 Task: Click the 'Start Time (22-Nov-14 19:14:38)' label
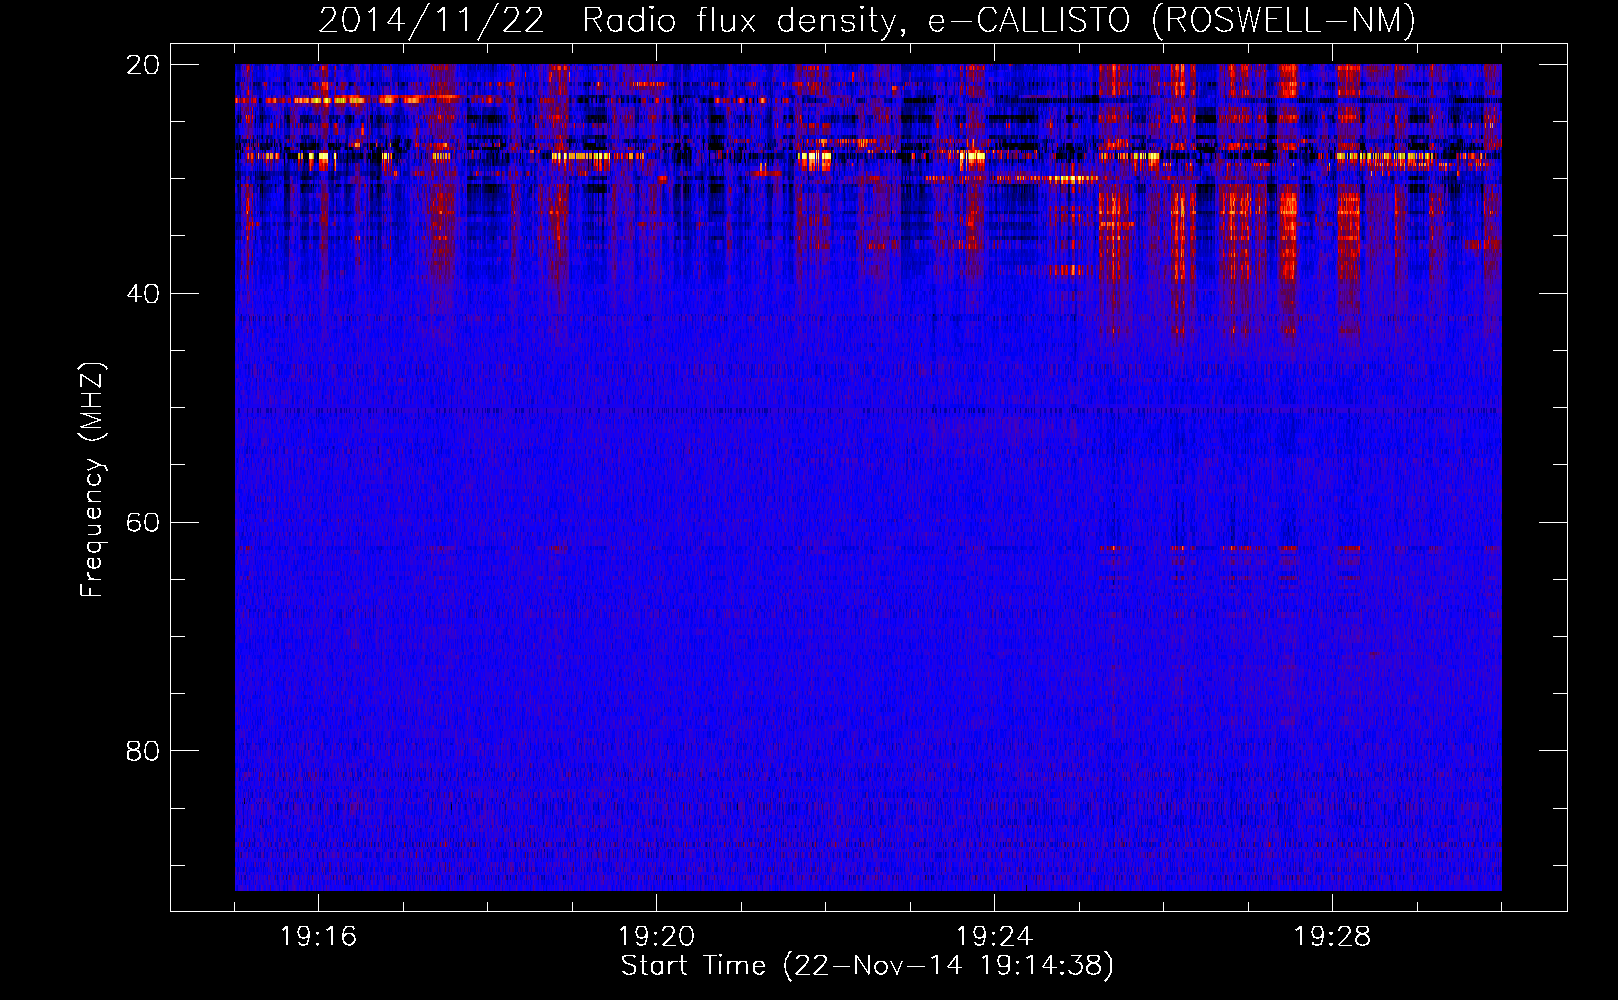click(x=867, y=965)
